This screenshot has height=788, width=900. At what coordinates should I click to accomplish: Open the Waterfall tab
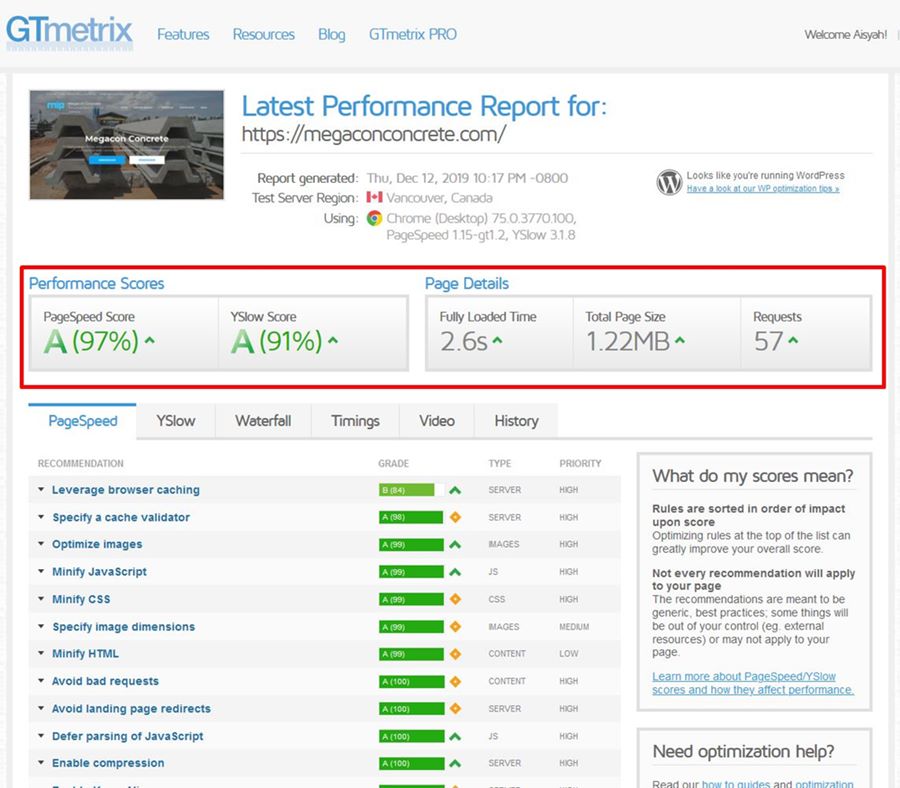coord(262,421)
